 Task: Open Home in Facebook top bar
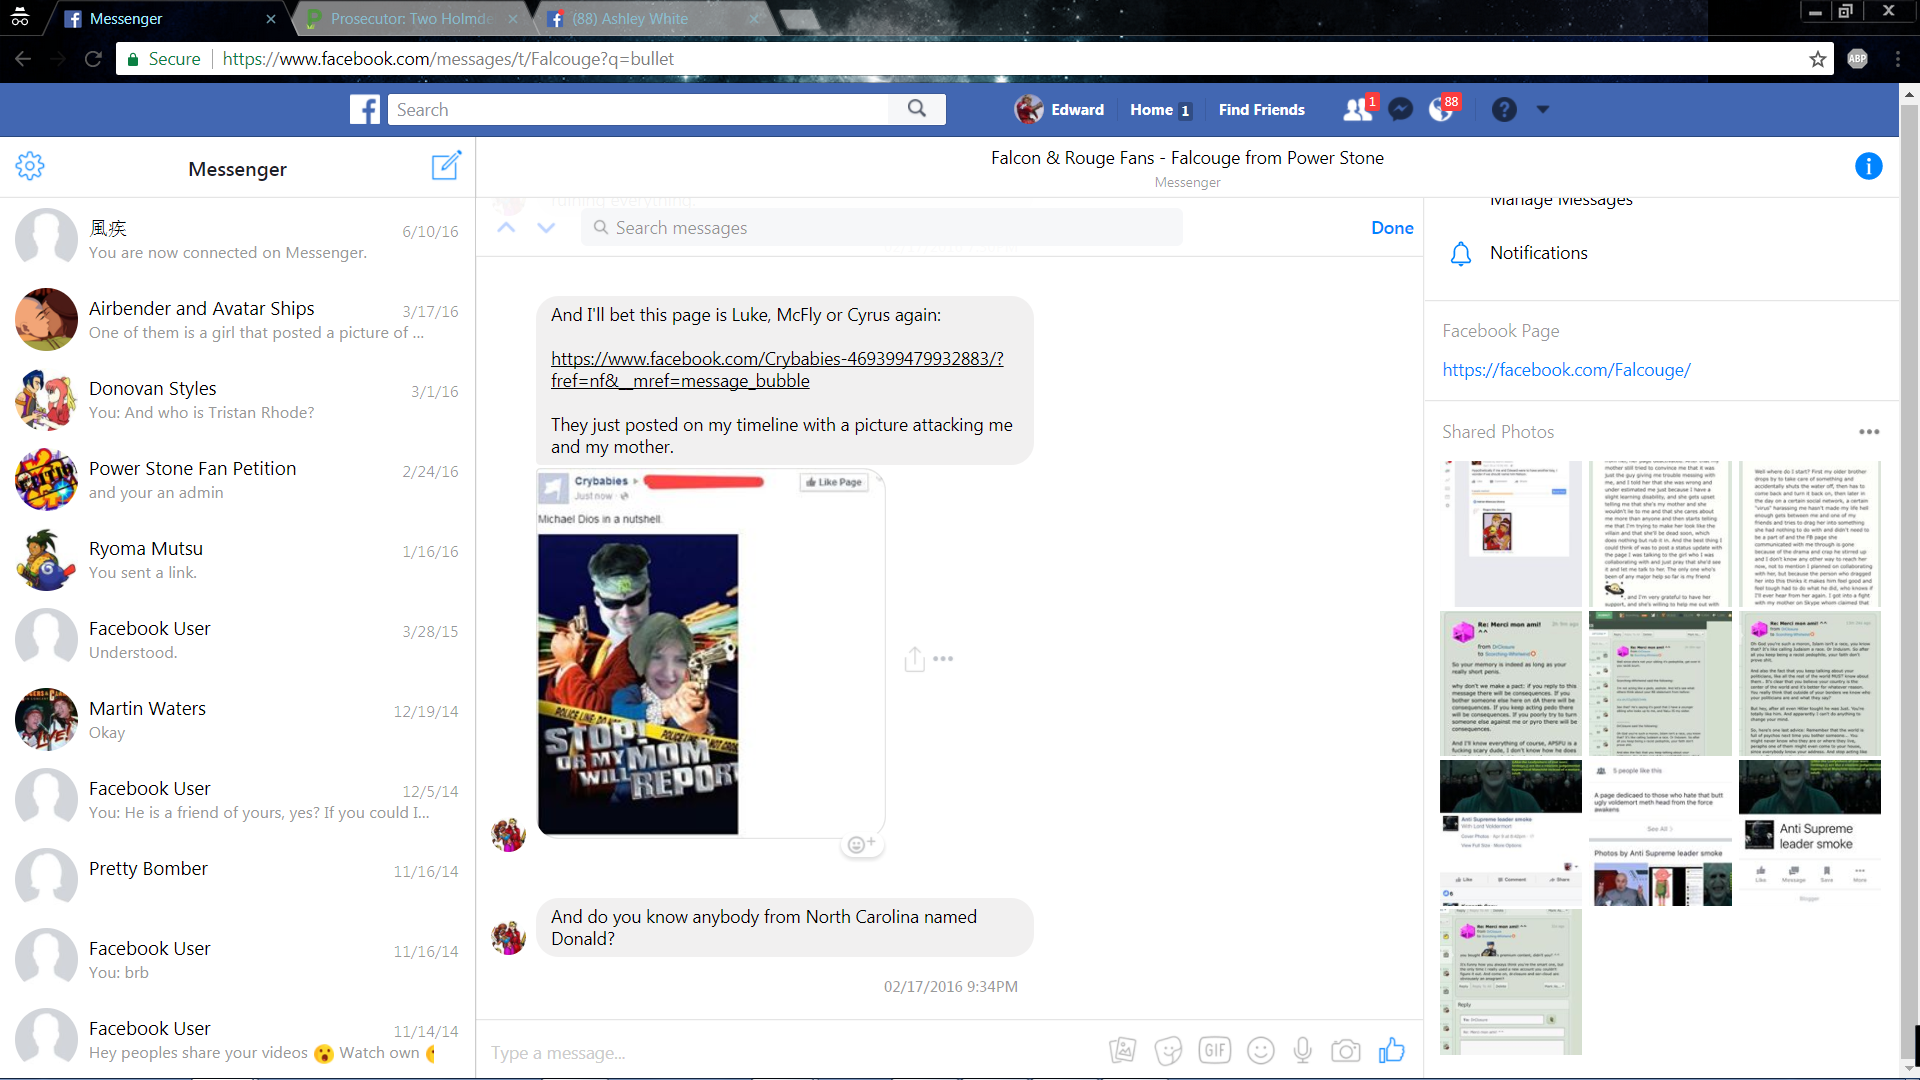coord(1160,110)
